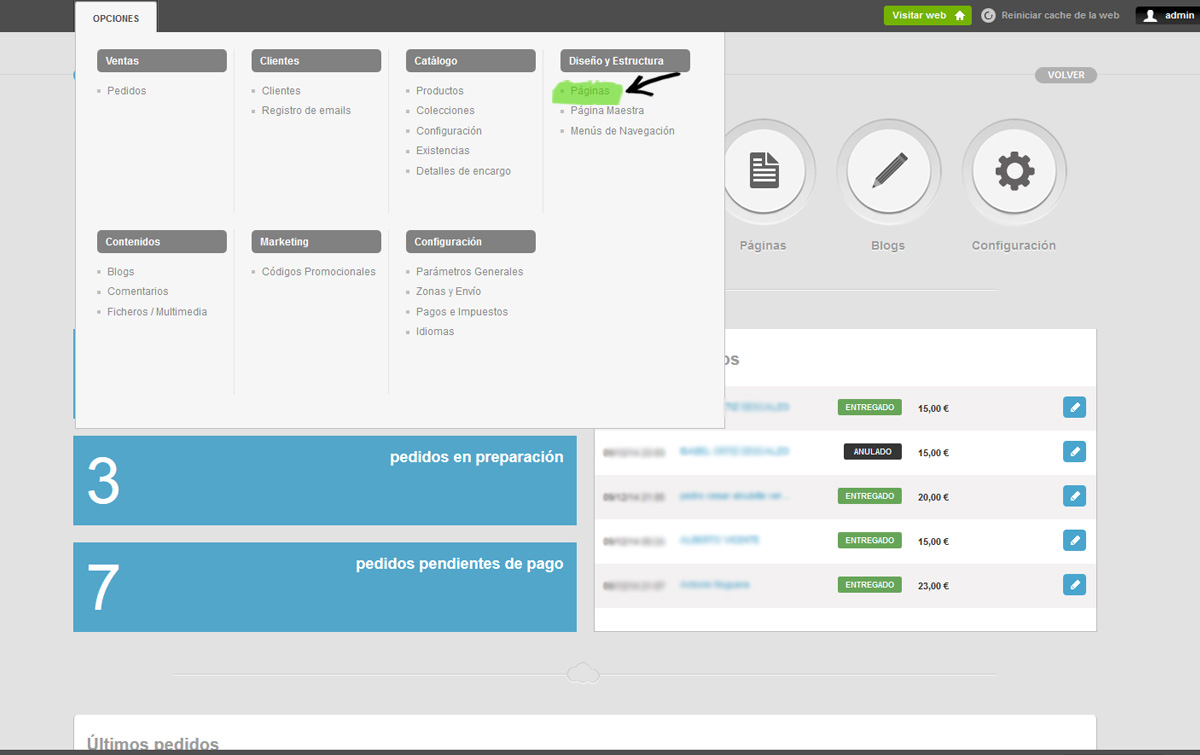
Task: Open Zonas y Envío
Action: [x=448, y=292]
